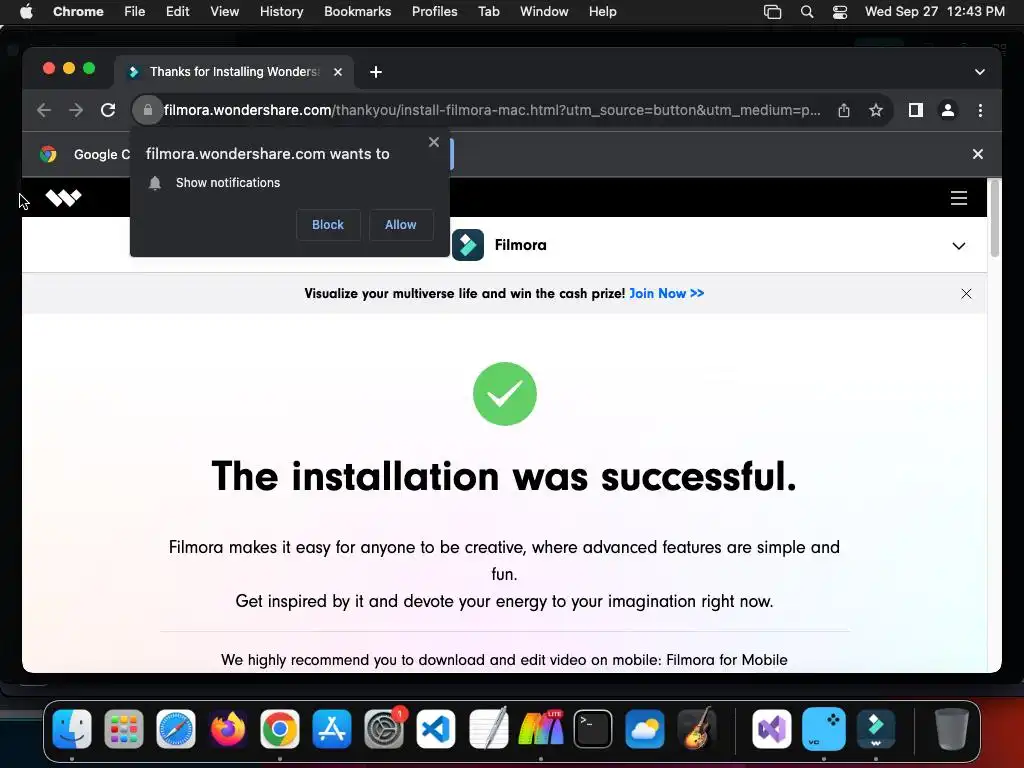
Task: Click the Chrome forward arrow
Action: tap(76, 110)
